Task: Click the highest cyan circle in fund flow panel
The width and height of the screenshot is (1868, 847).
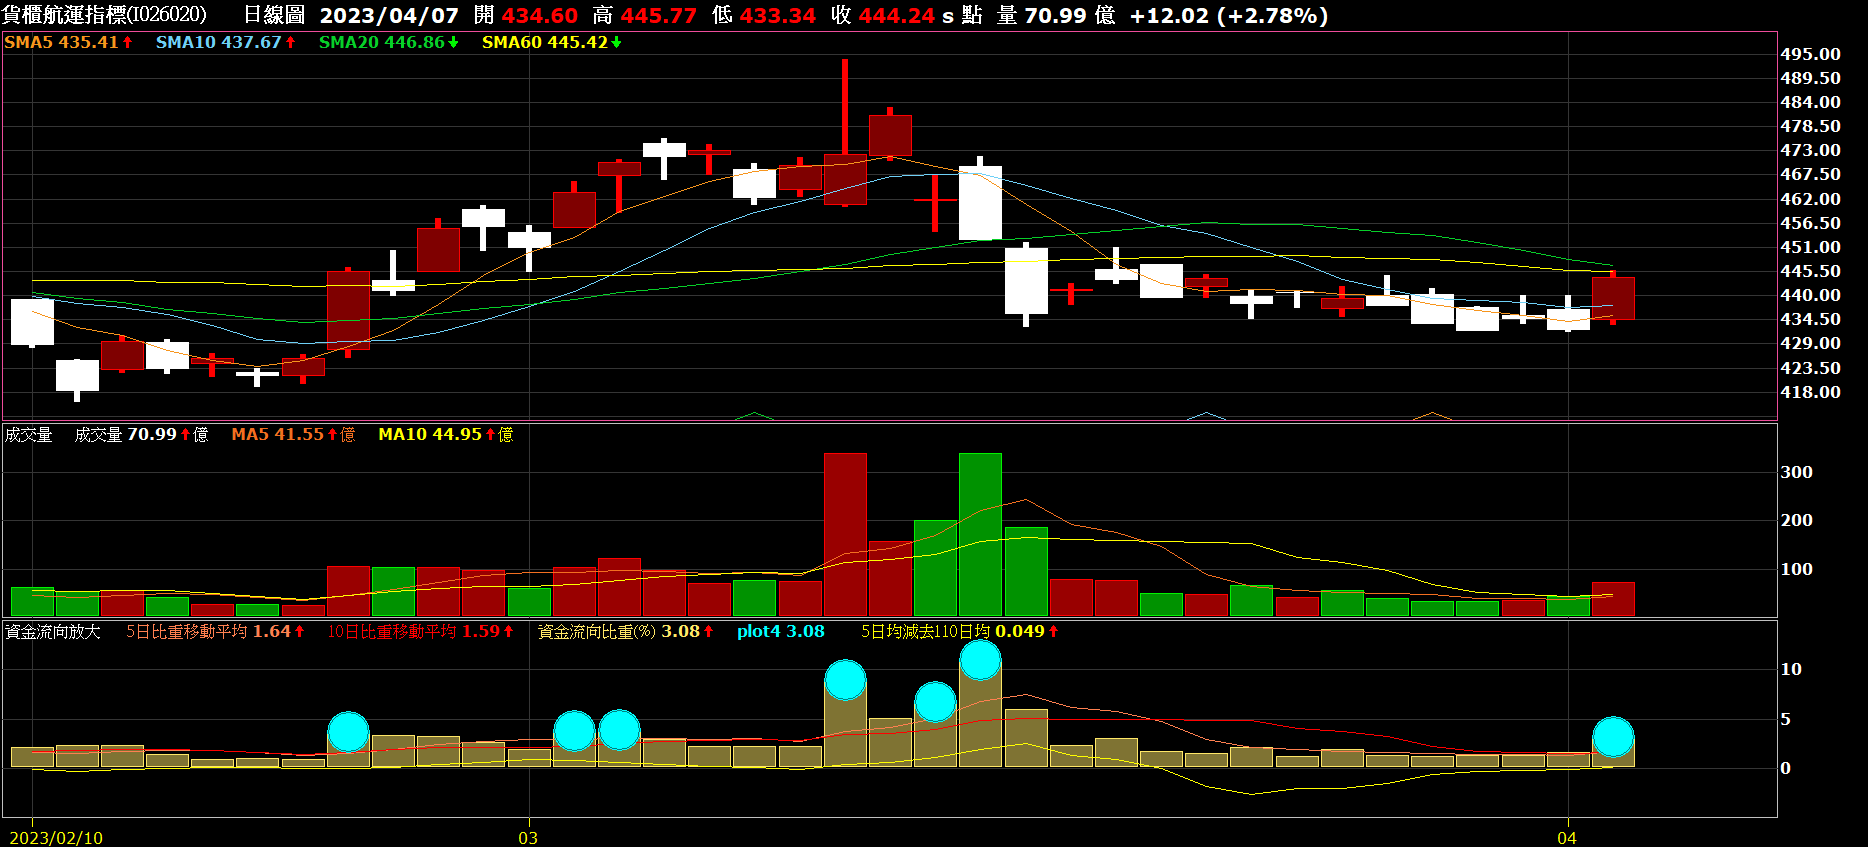Action: (980, 660)
